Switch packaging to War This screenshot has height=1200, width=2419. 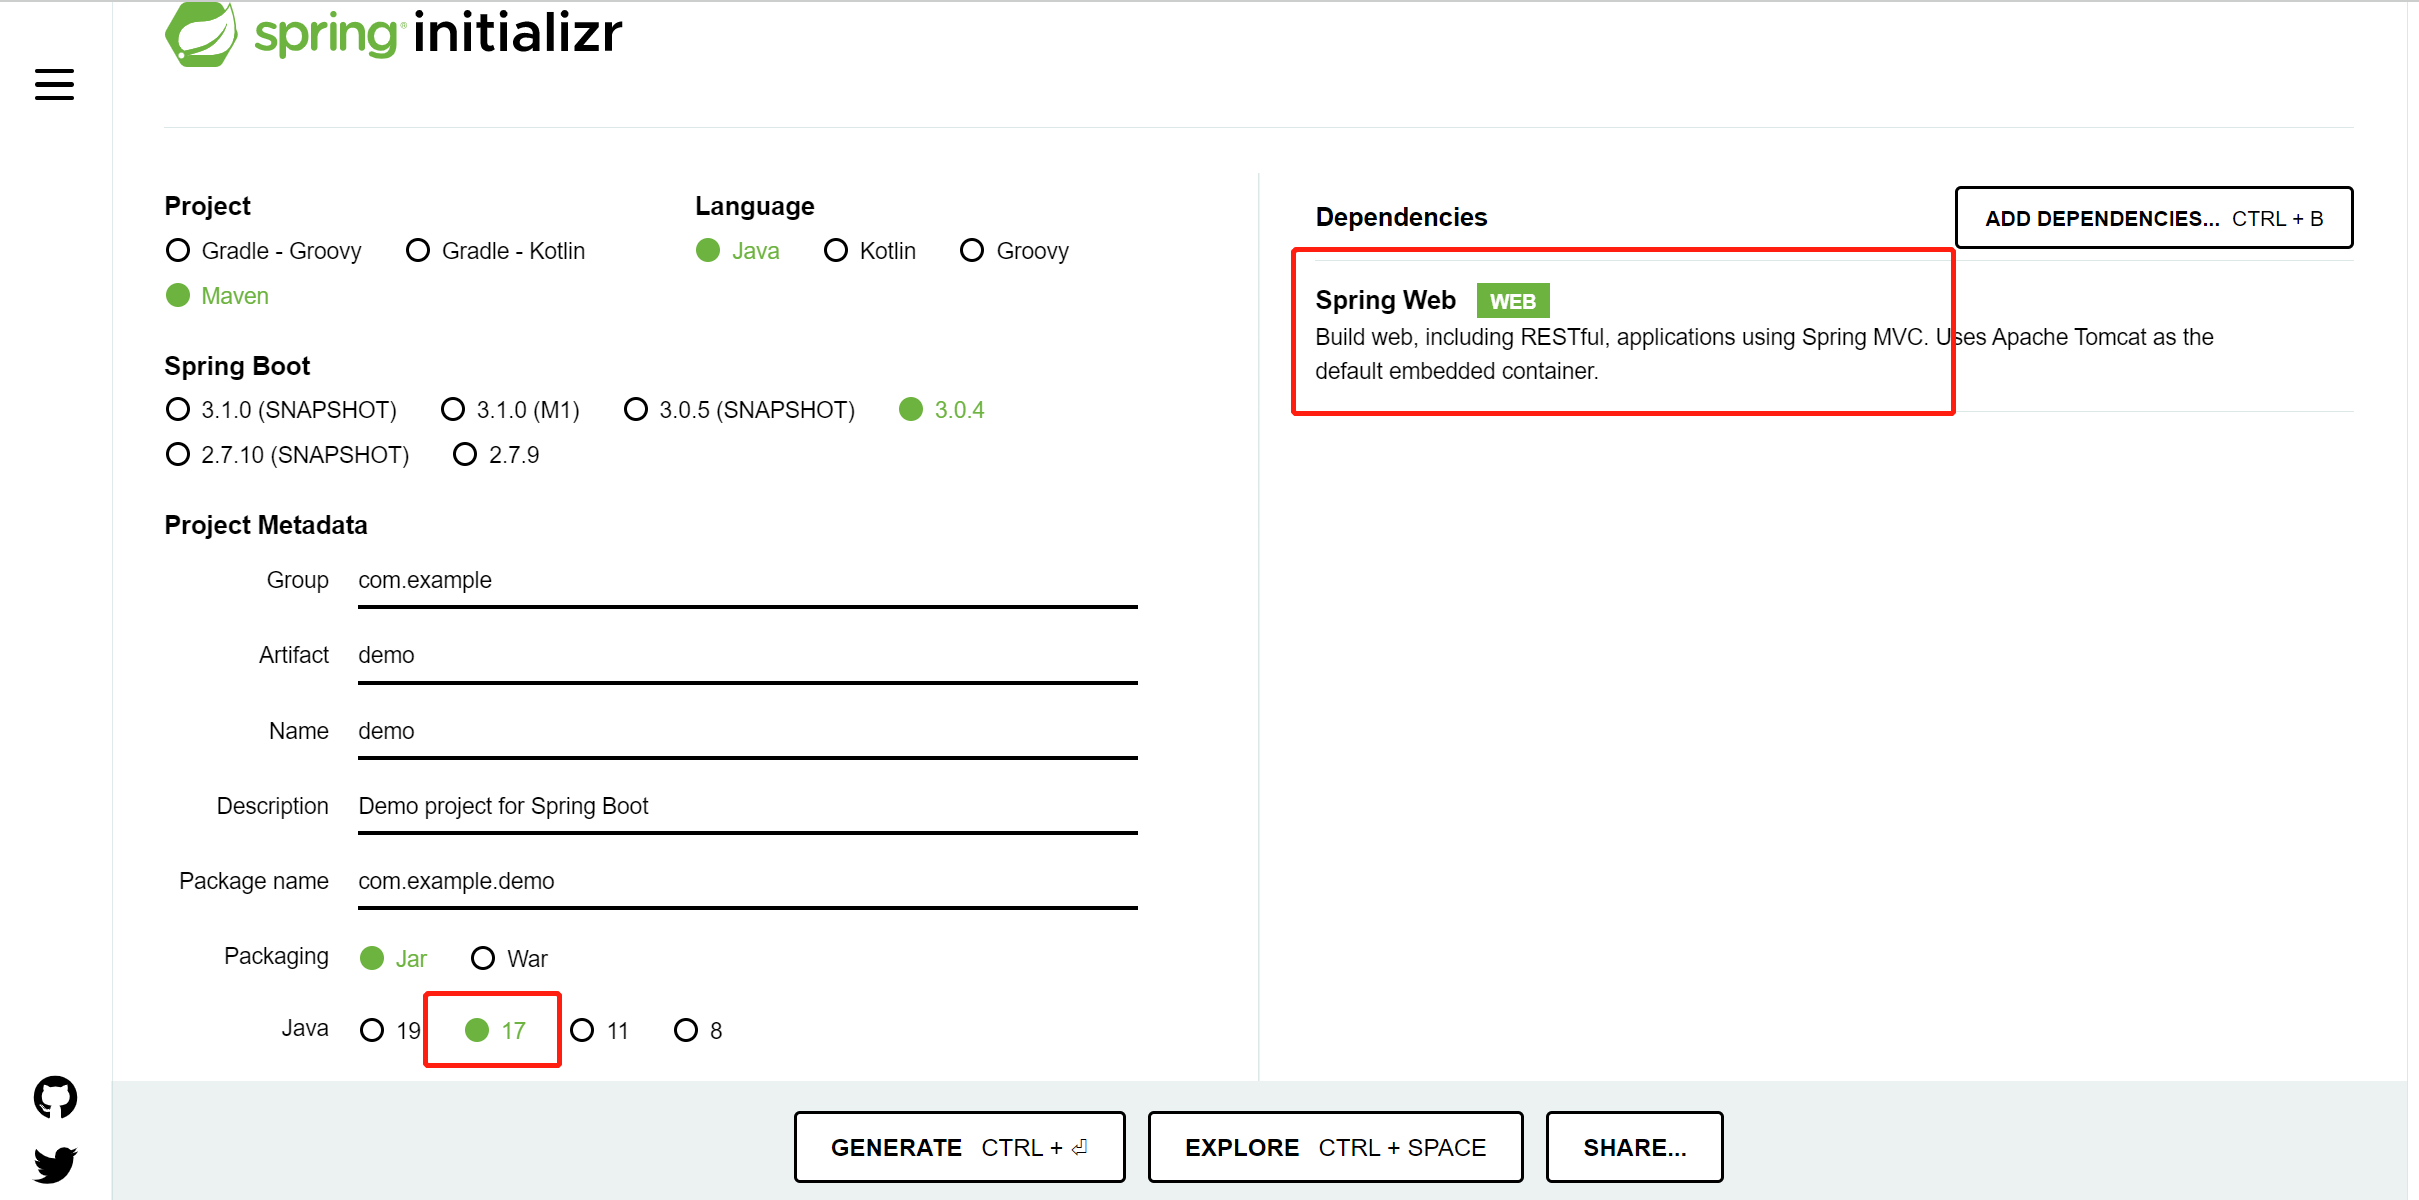(x=509, y=959)
